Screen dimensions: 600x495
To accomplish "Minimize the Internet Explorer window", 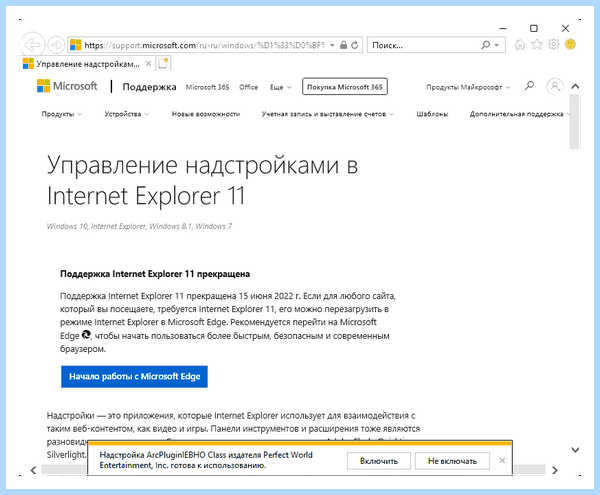I will click(503, 28).
